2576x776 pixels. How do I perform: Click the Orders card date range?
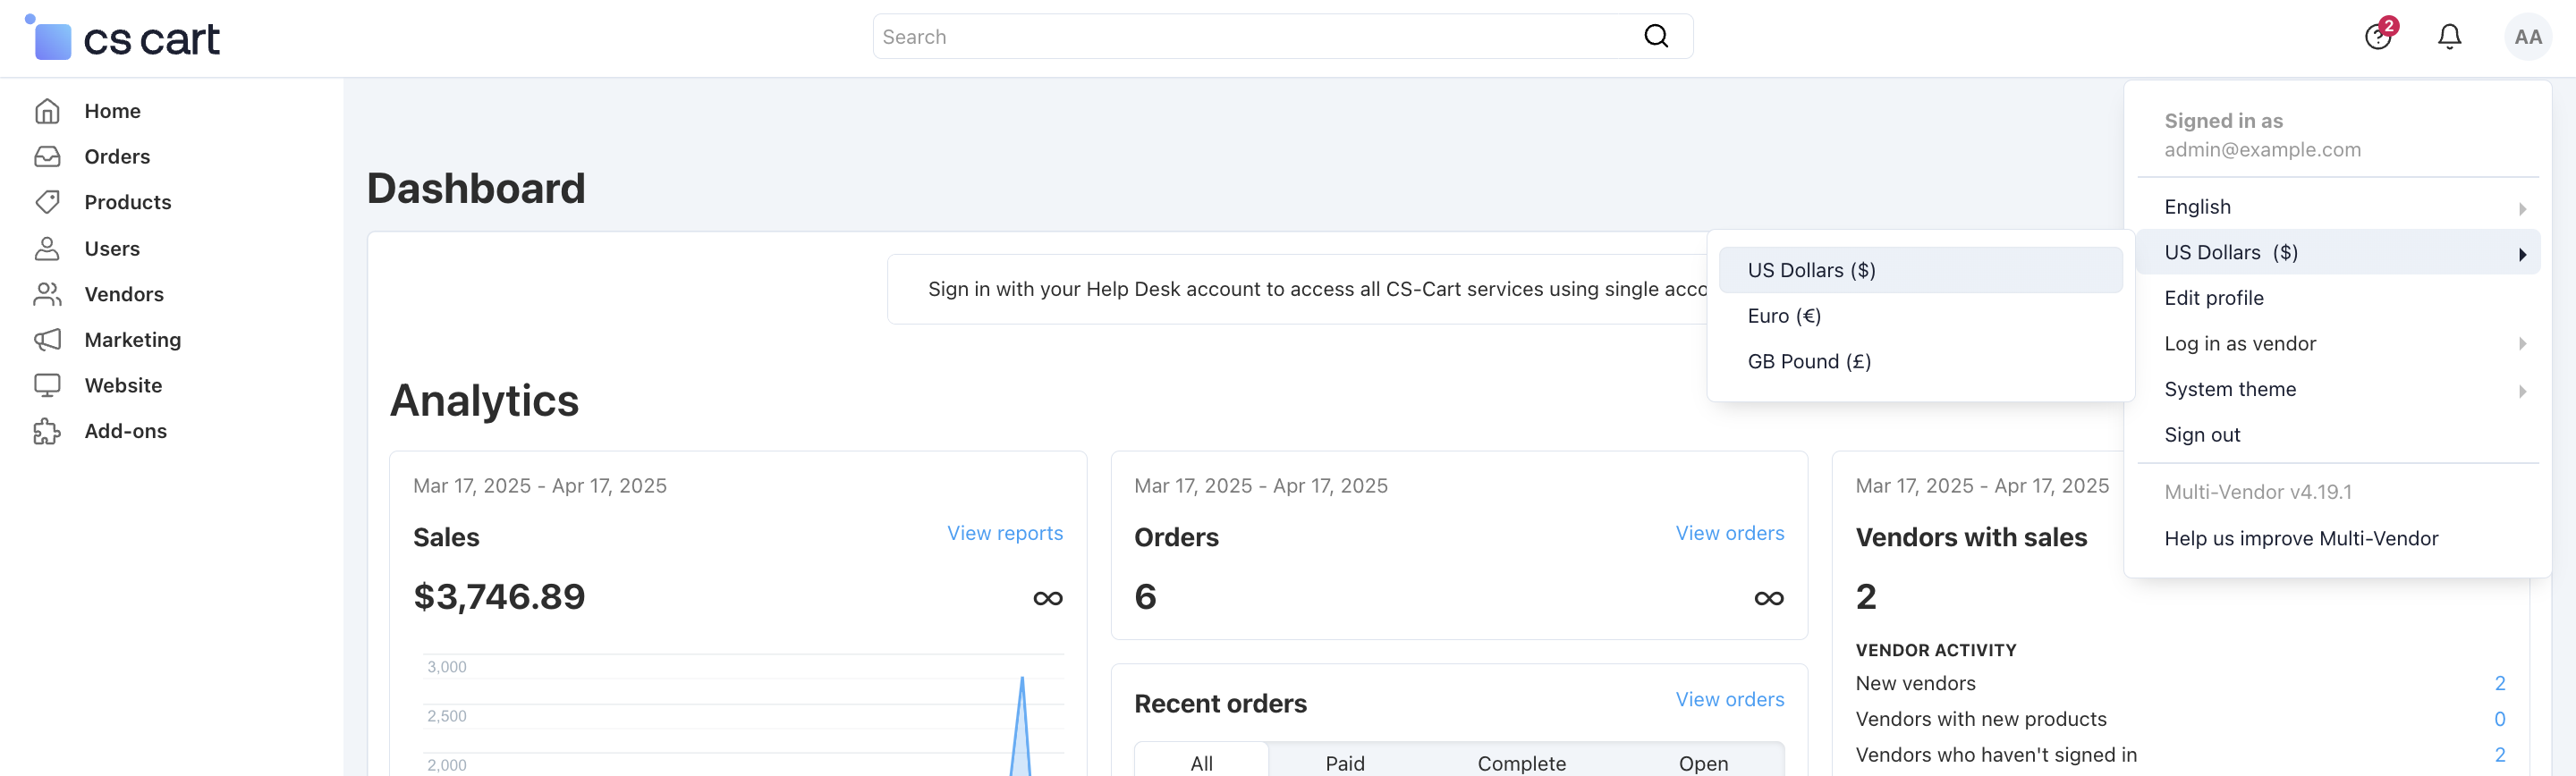1261,486
